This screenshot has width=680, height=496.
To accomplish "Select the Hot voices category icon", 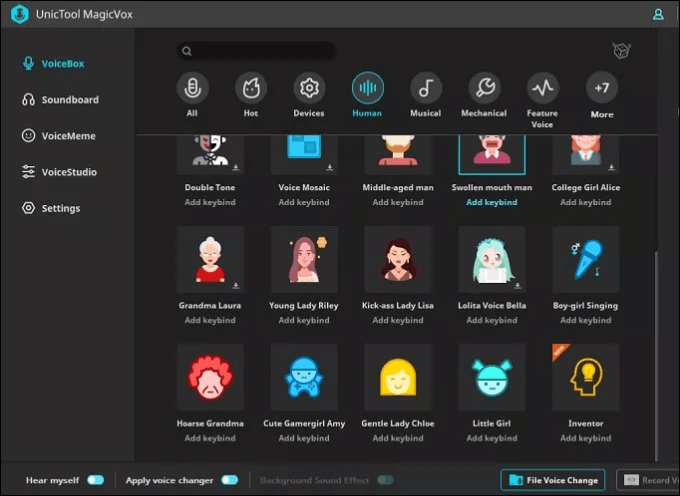I will pyautogui.click(x=251, y=89).
